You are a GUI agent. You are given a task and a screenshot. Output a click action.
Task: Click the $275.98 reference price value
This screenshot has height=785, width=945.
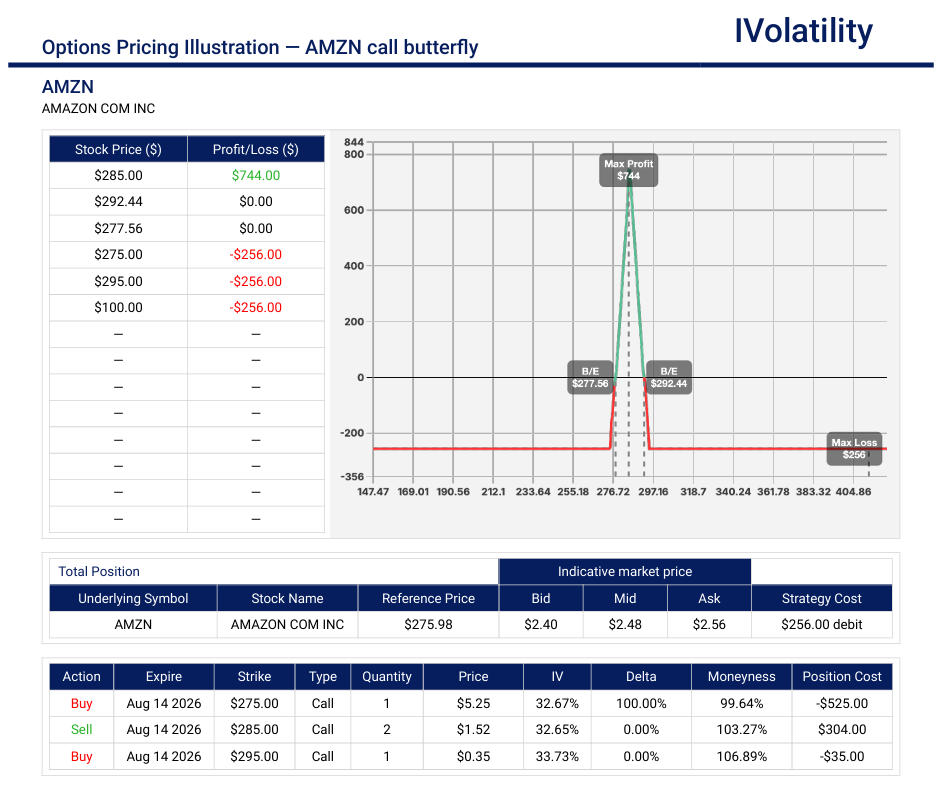coord(428,624)
